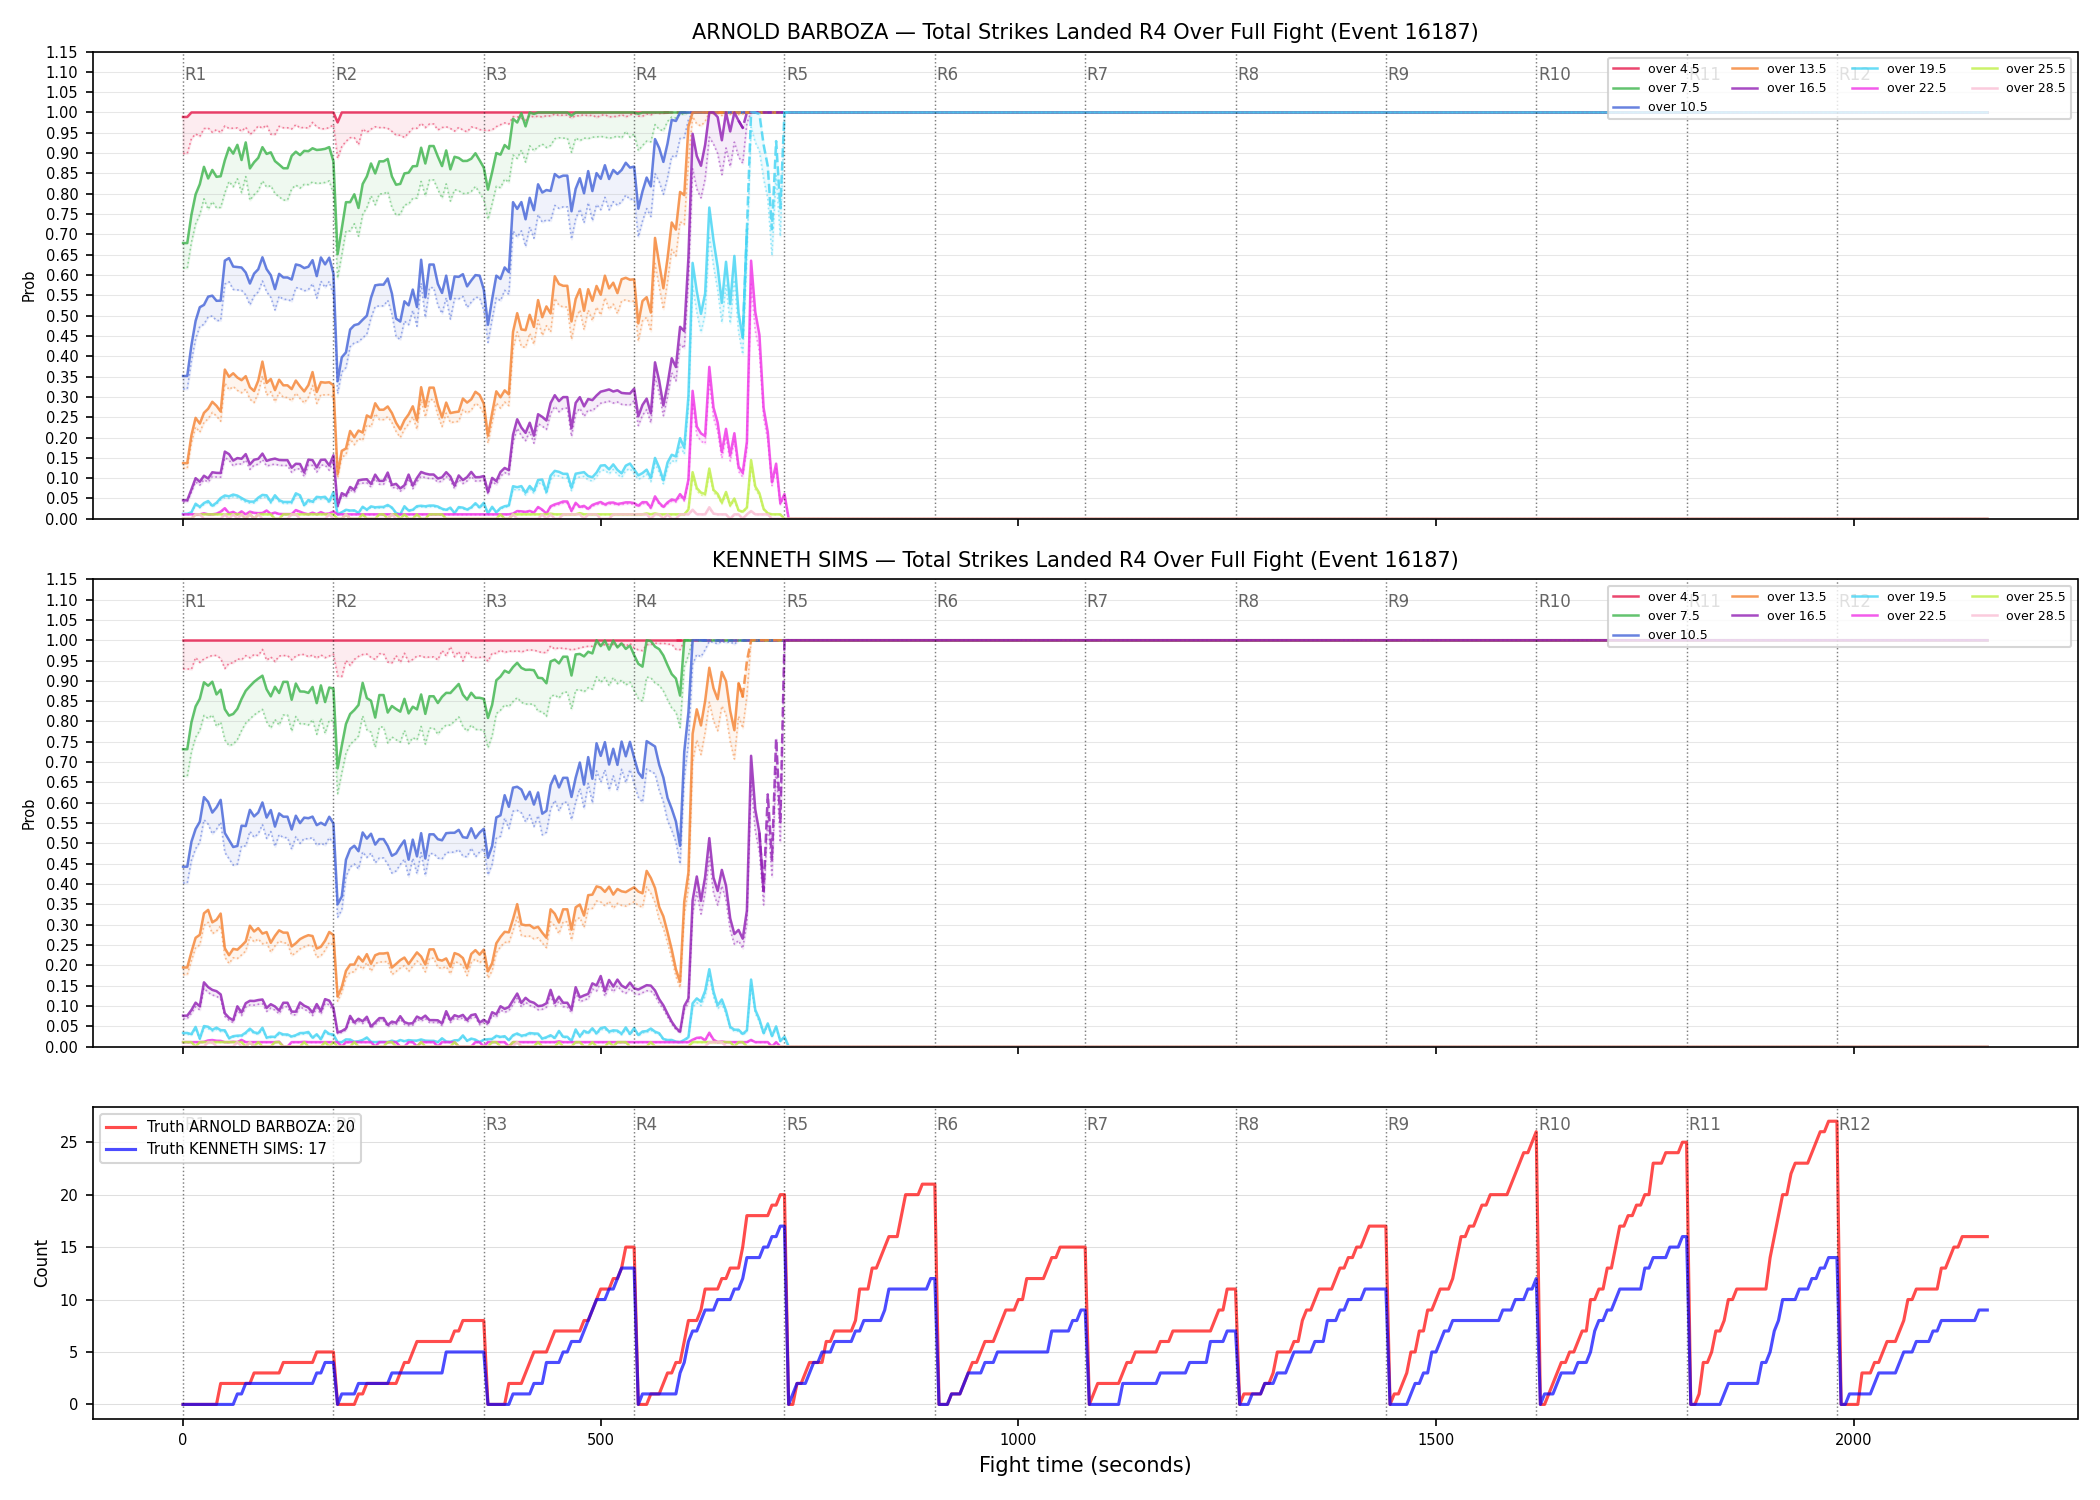Click y-axis tick '1.15' on Barboza chart
Screen dimensions: 2100x1500
point(62,52)
